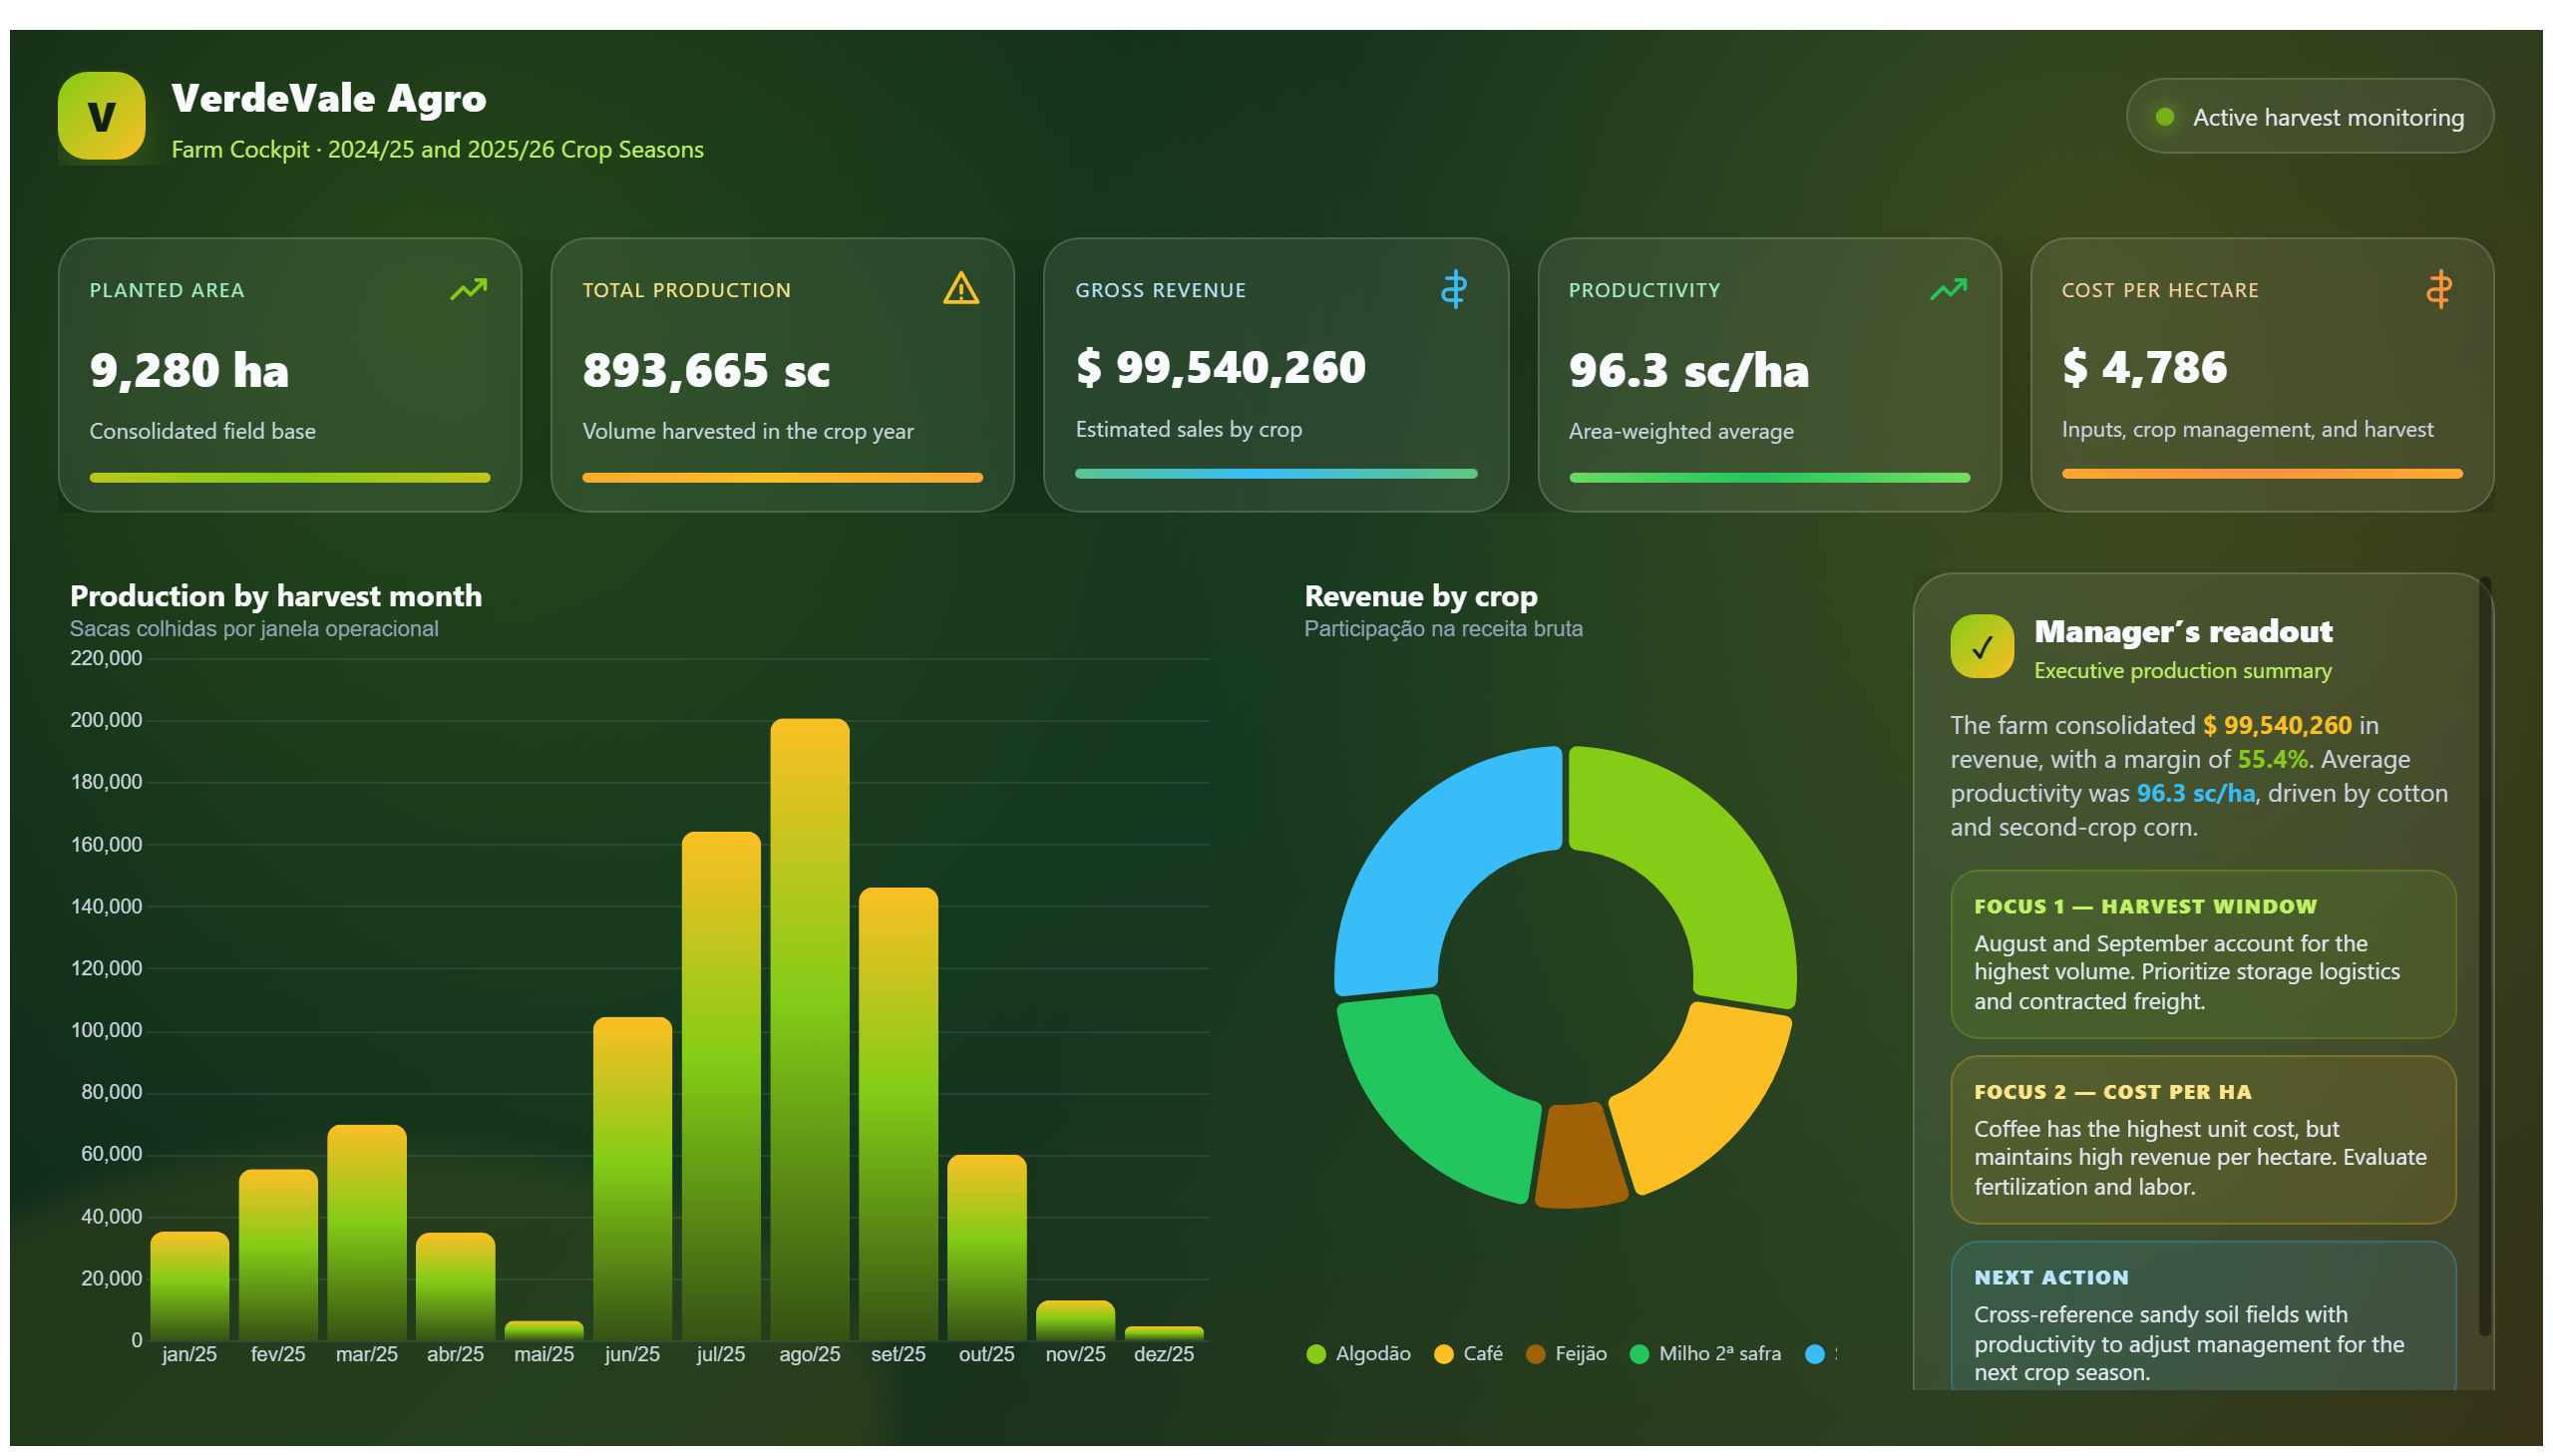The width and height of the screenshot is (2553, 1456).
Task: Click 'Participação na receita bruta' caption
Action: 1443,629
